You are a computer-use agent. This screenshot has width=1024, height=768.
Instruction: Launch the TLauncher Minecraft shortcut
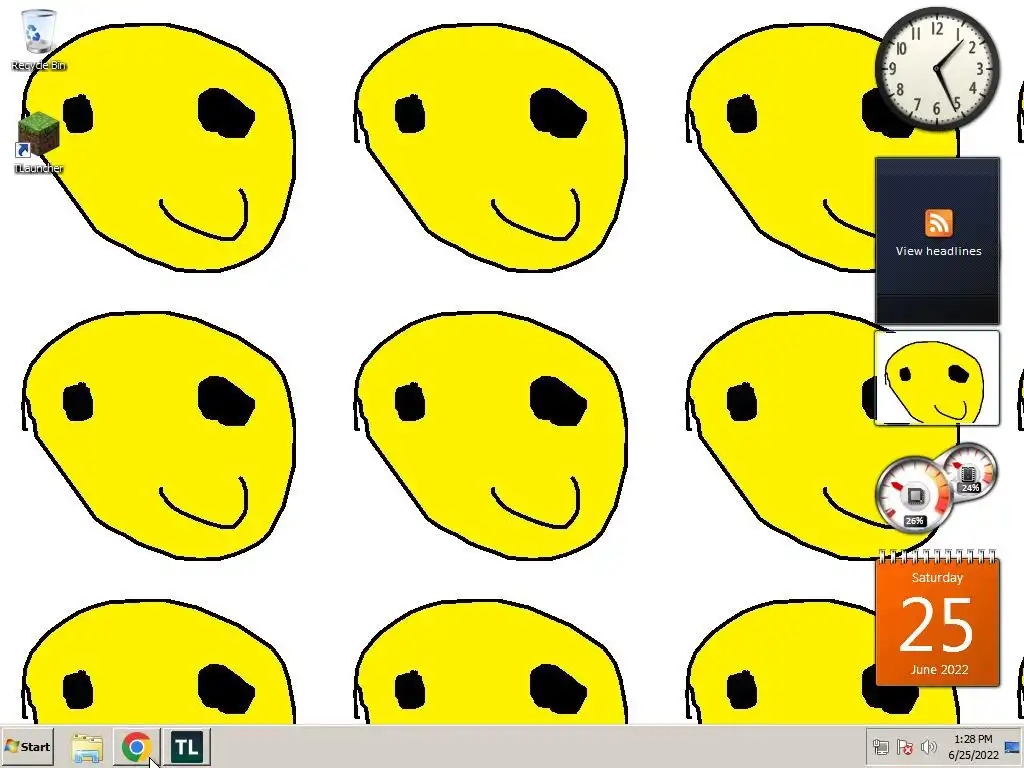pos(39,142)
